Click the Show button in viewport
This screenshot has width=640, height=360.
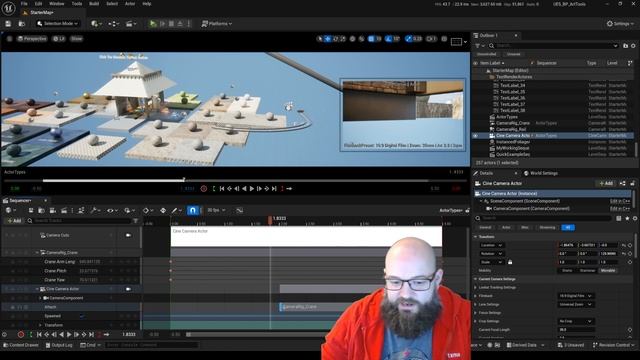click(76, 39)
